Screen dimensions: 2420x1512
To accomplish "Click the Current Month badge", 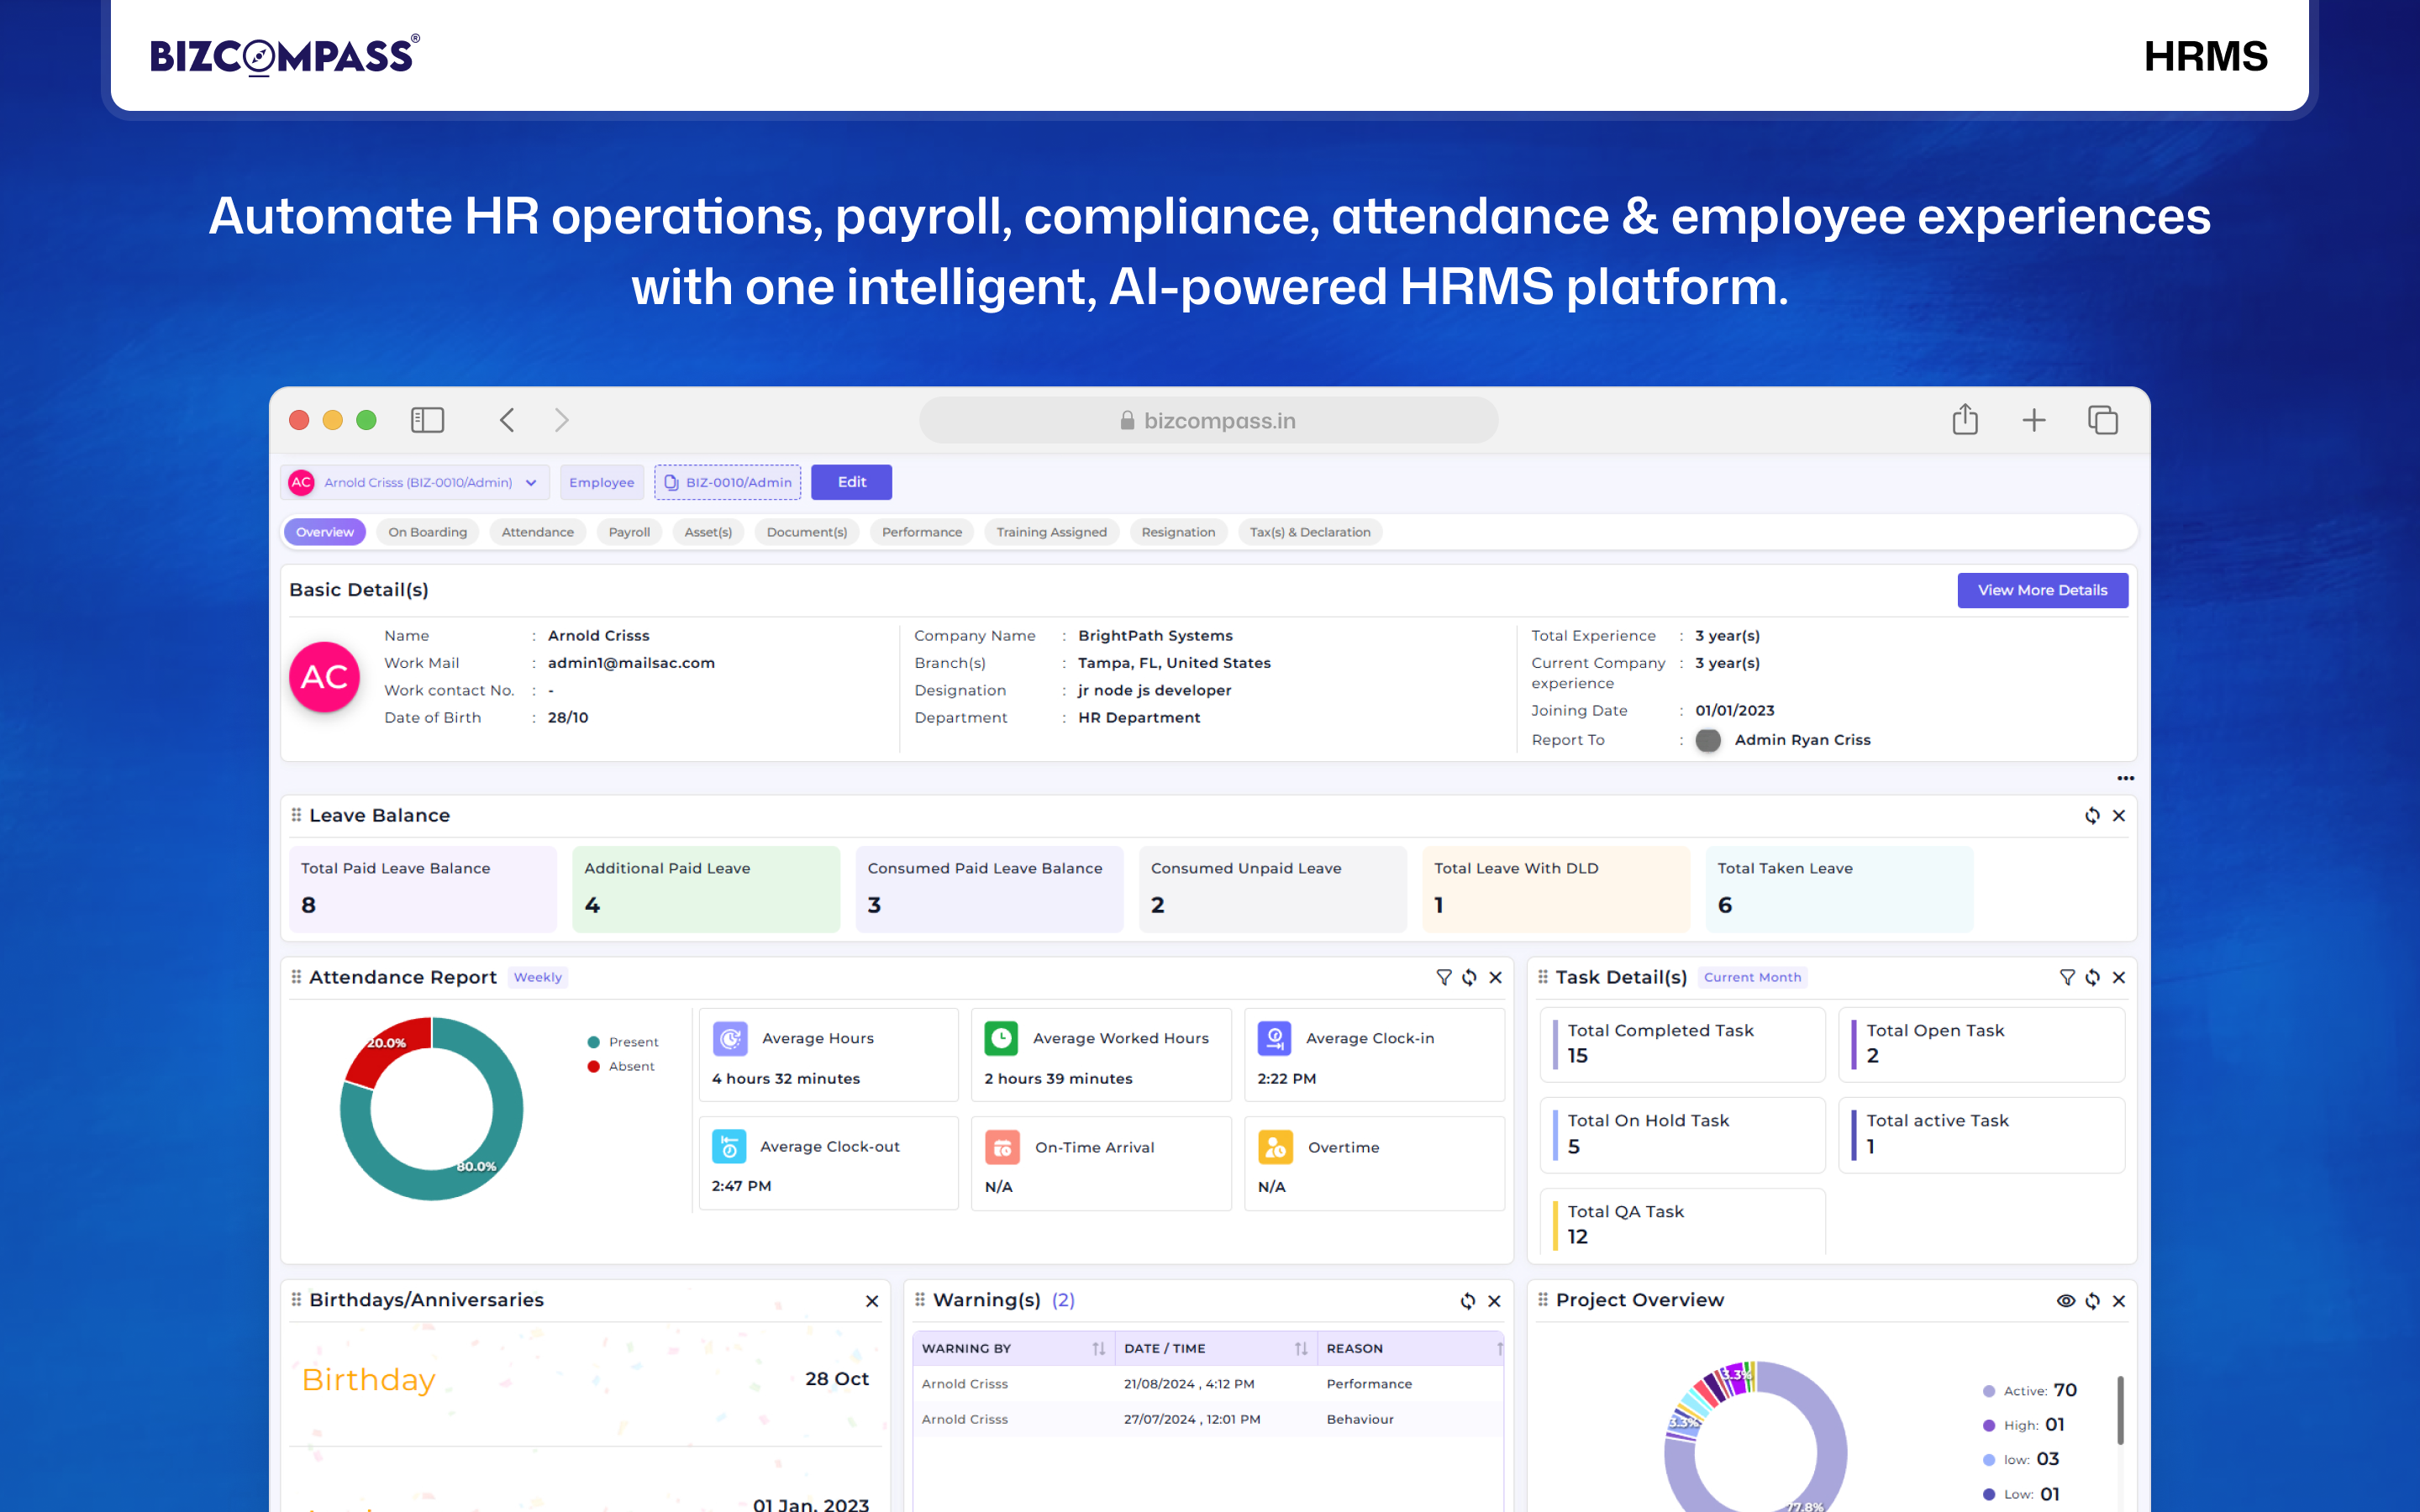I will [x=1752, y=977].
